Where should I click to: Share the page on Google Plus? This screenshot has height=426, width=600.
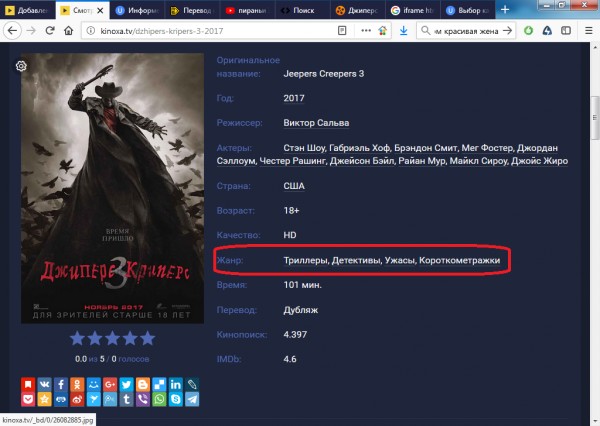click(110, 384)
